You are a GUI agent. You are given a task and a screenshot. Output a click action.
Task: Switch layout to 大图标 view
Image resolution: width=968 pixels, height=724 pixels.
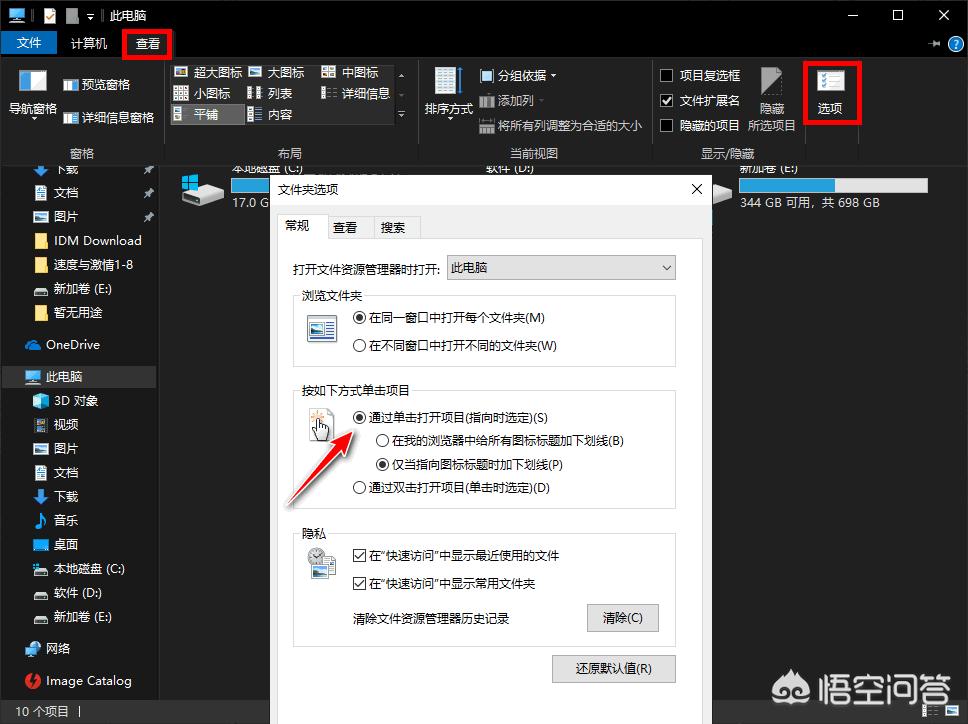tap(280, 71)
